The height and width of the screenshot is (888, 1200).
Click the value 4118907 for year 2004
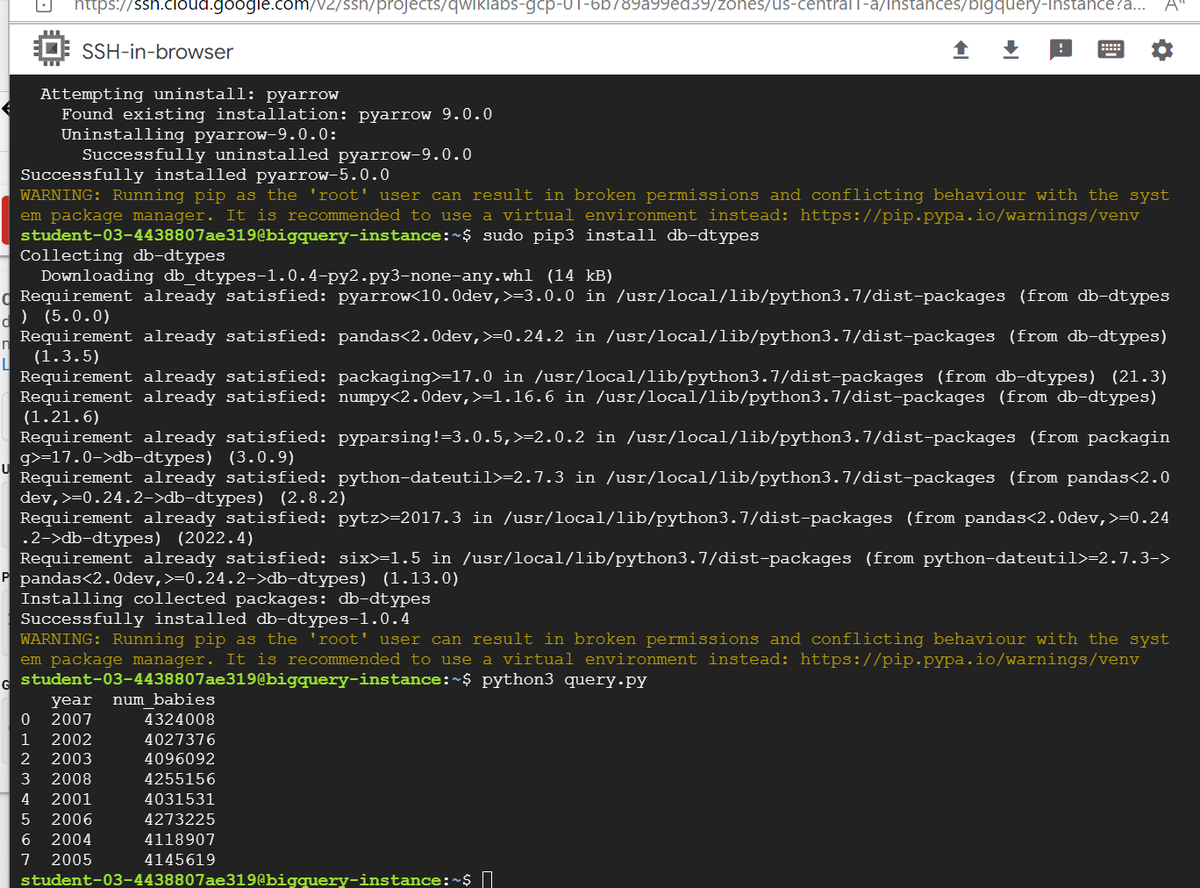coord(179,840)
